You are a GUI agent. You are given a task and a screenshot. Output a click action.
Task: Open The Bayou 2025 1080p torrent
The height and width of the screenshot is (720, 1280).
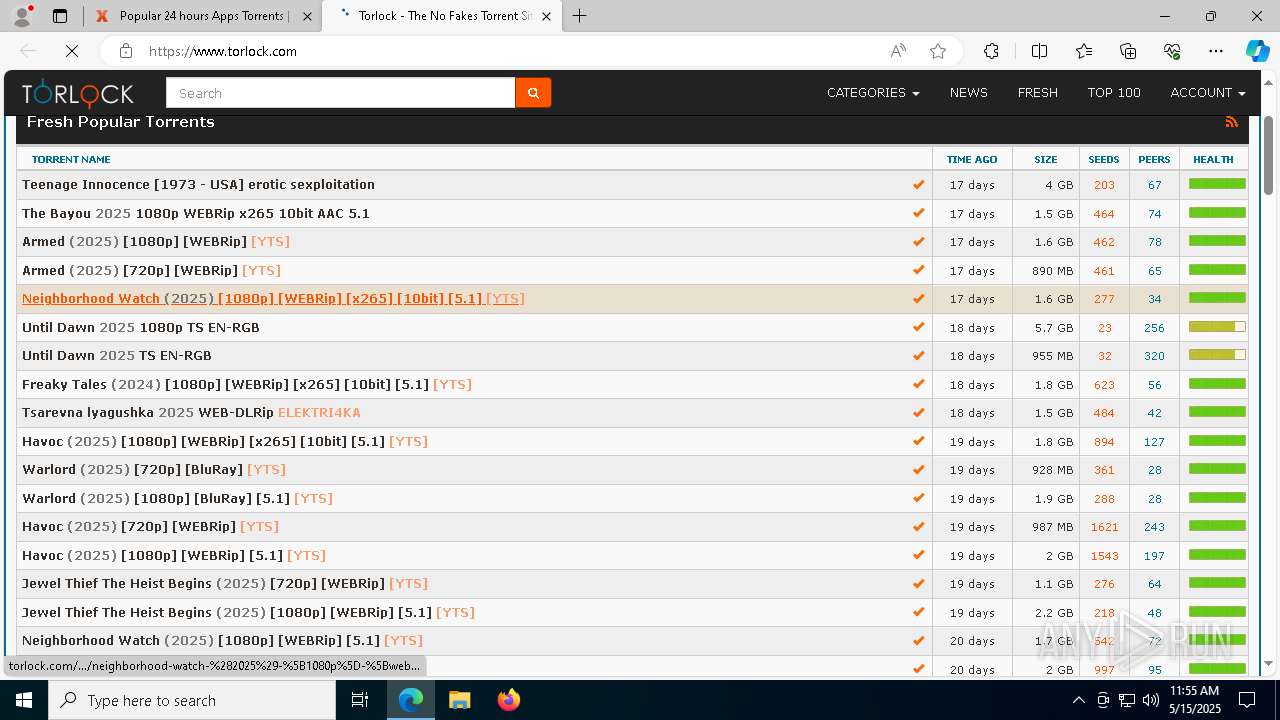coord(196,213)
